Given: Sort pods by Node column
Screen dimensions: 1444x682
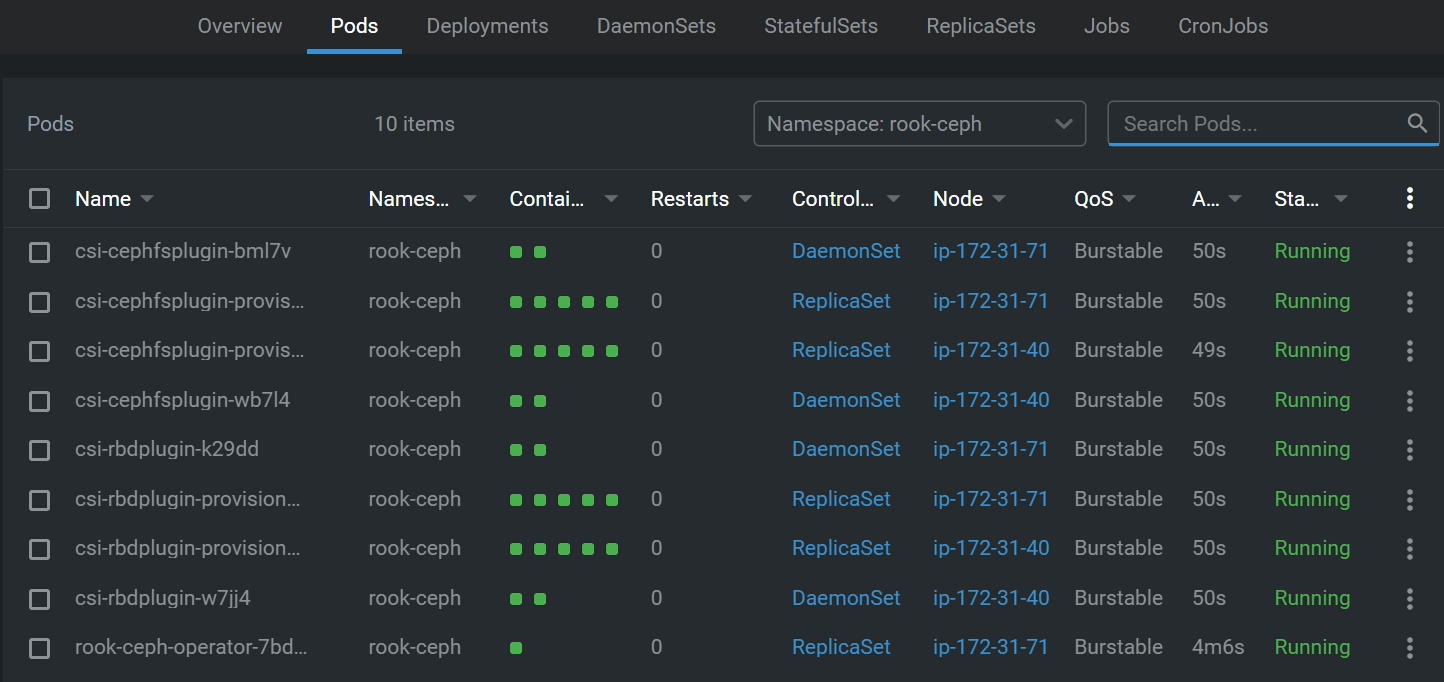Looking at the screenshot, I should pos(969,199).
